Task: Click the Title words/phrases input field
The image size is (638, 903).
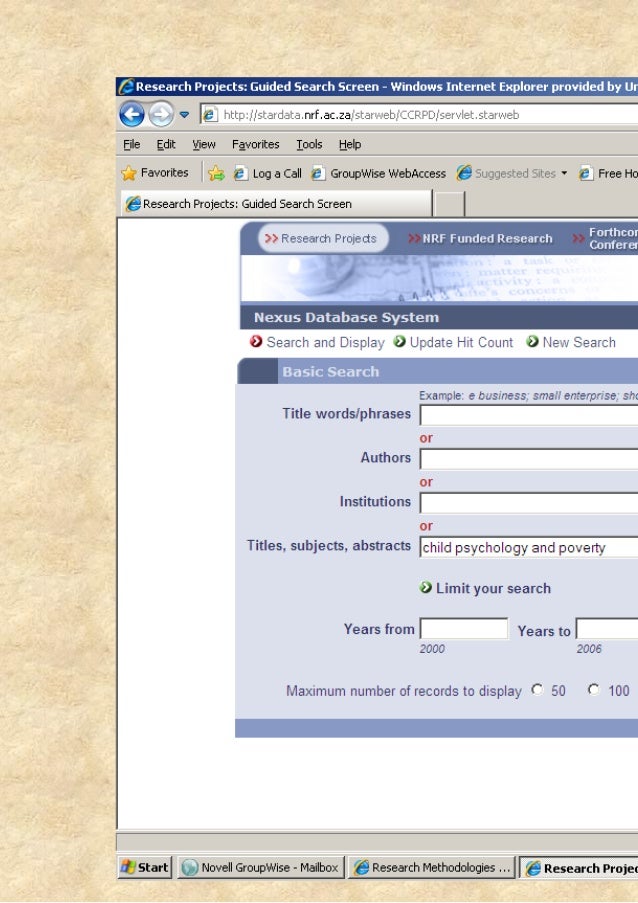Action: click(x=529, y=415)
